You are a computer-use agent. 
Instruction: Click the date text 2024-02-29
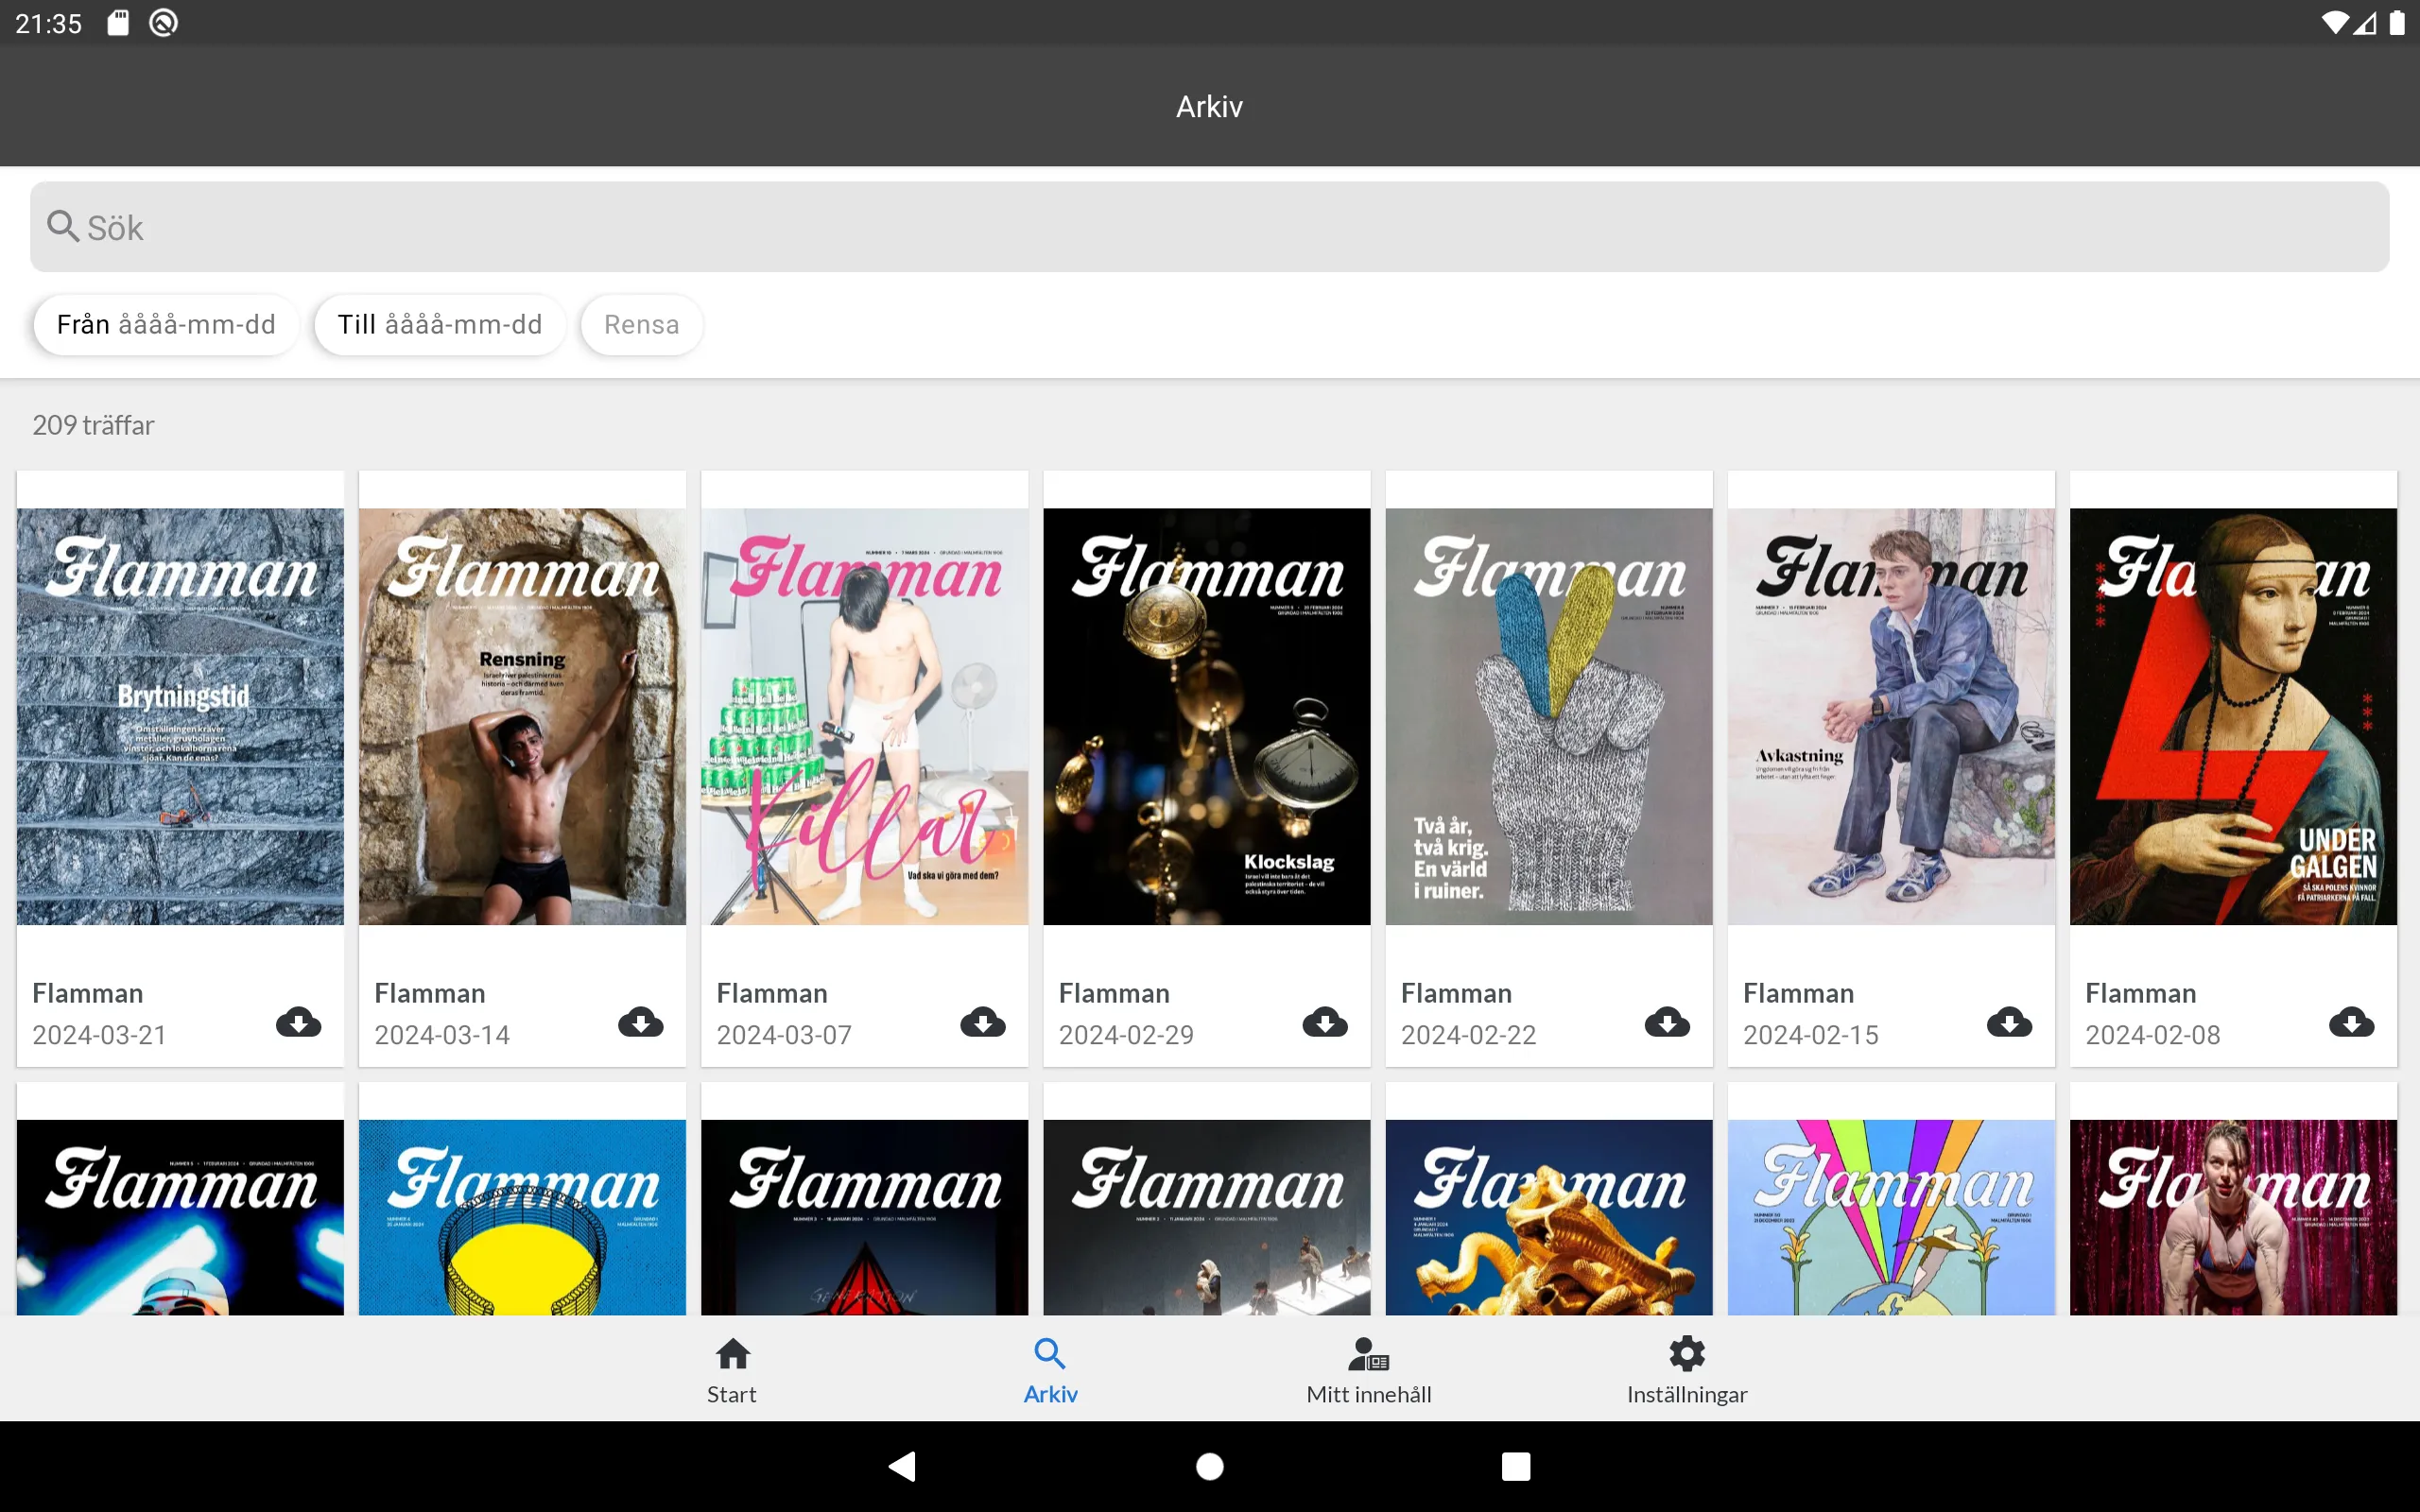(1126, 1035)
